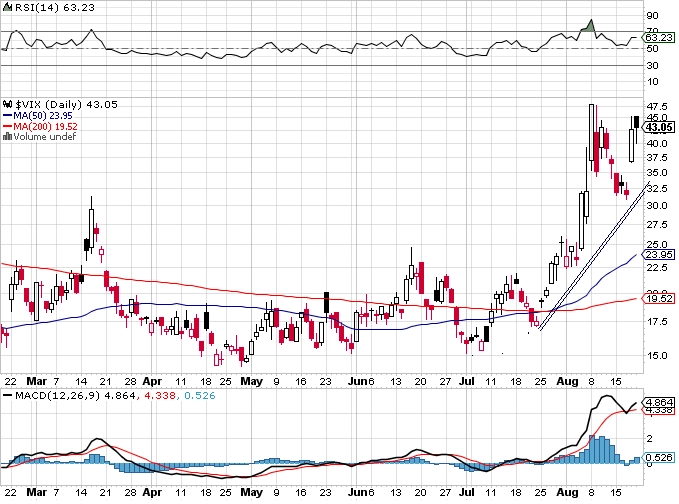Click the Jul label on MACD date axis
This screenshot has height=504, width=679.
click(466, 492)
